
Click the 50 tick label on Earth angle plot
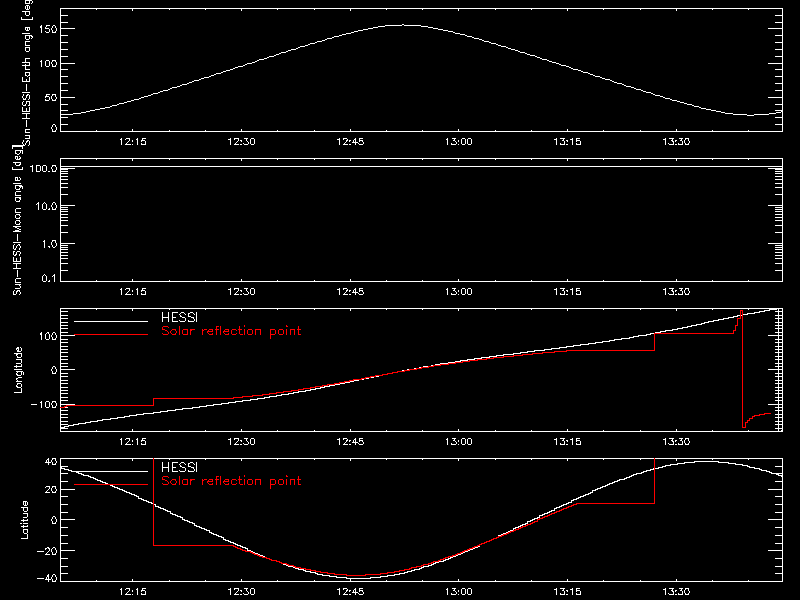51,98
